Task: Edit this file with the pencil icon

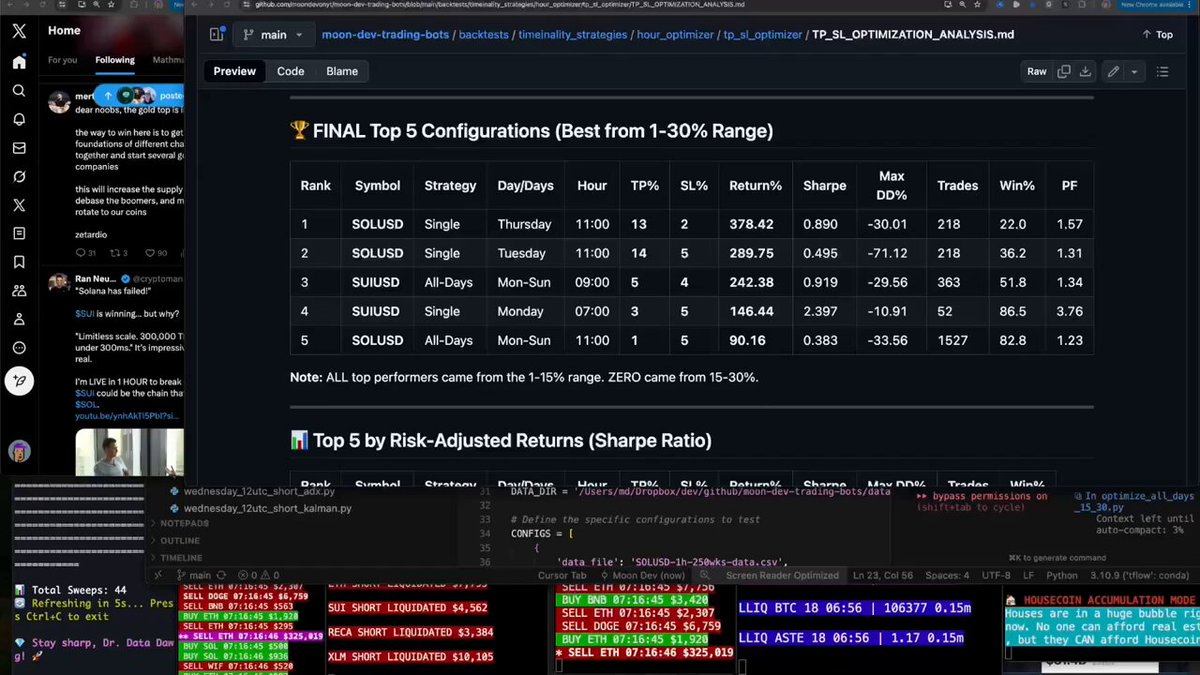Action: click(1113, 71)
